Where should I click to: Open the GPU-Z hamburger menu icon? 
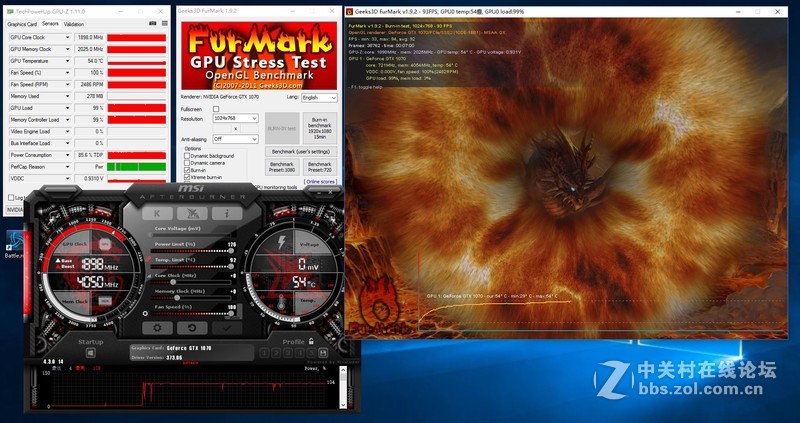tap(165, 23)
